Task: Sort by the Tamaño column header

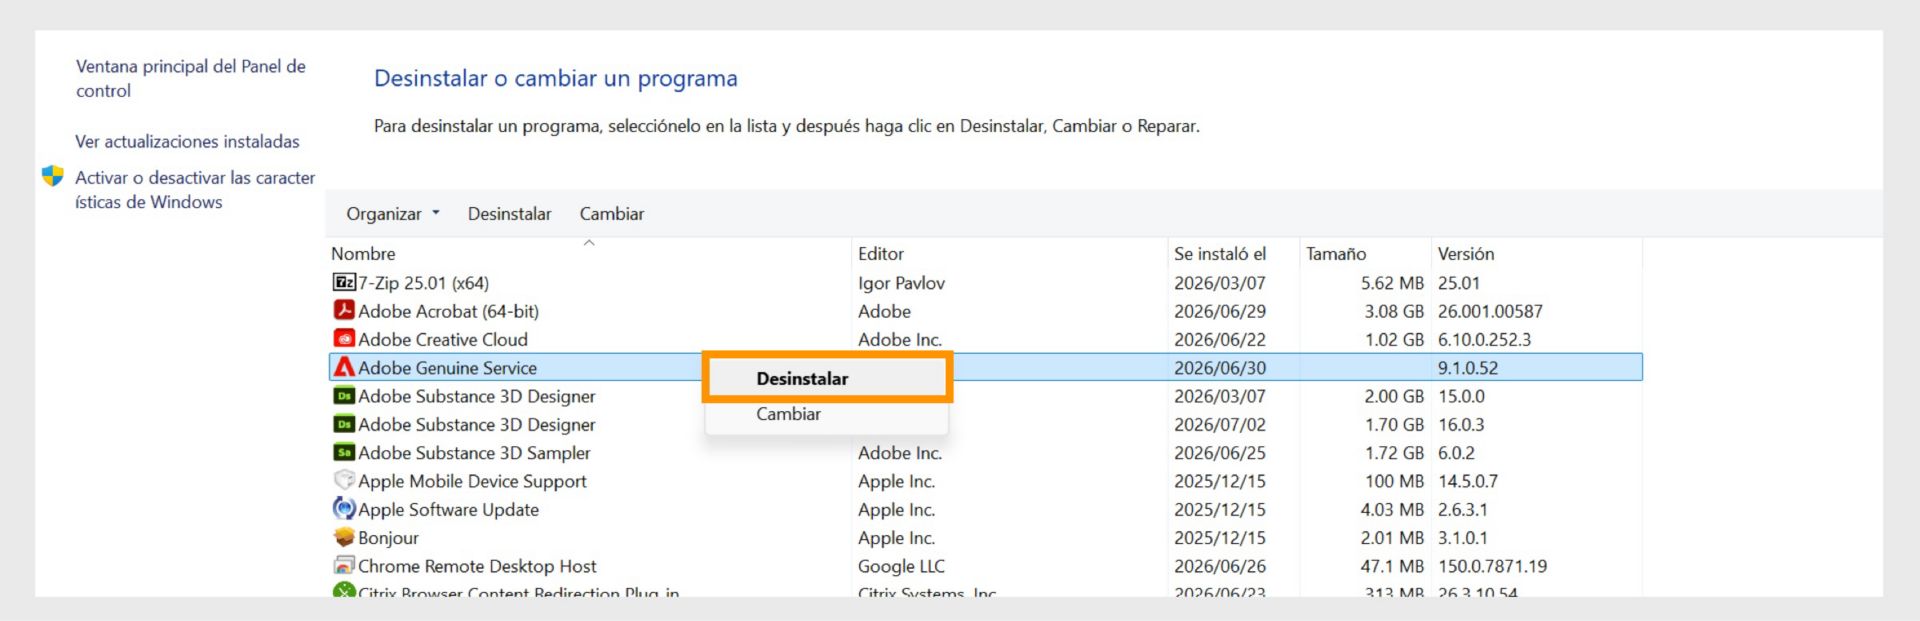Action: [x=1336, y=254]
